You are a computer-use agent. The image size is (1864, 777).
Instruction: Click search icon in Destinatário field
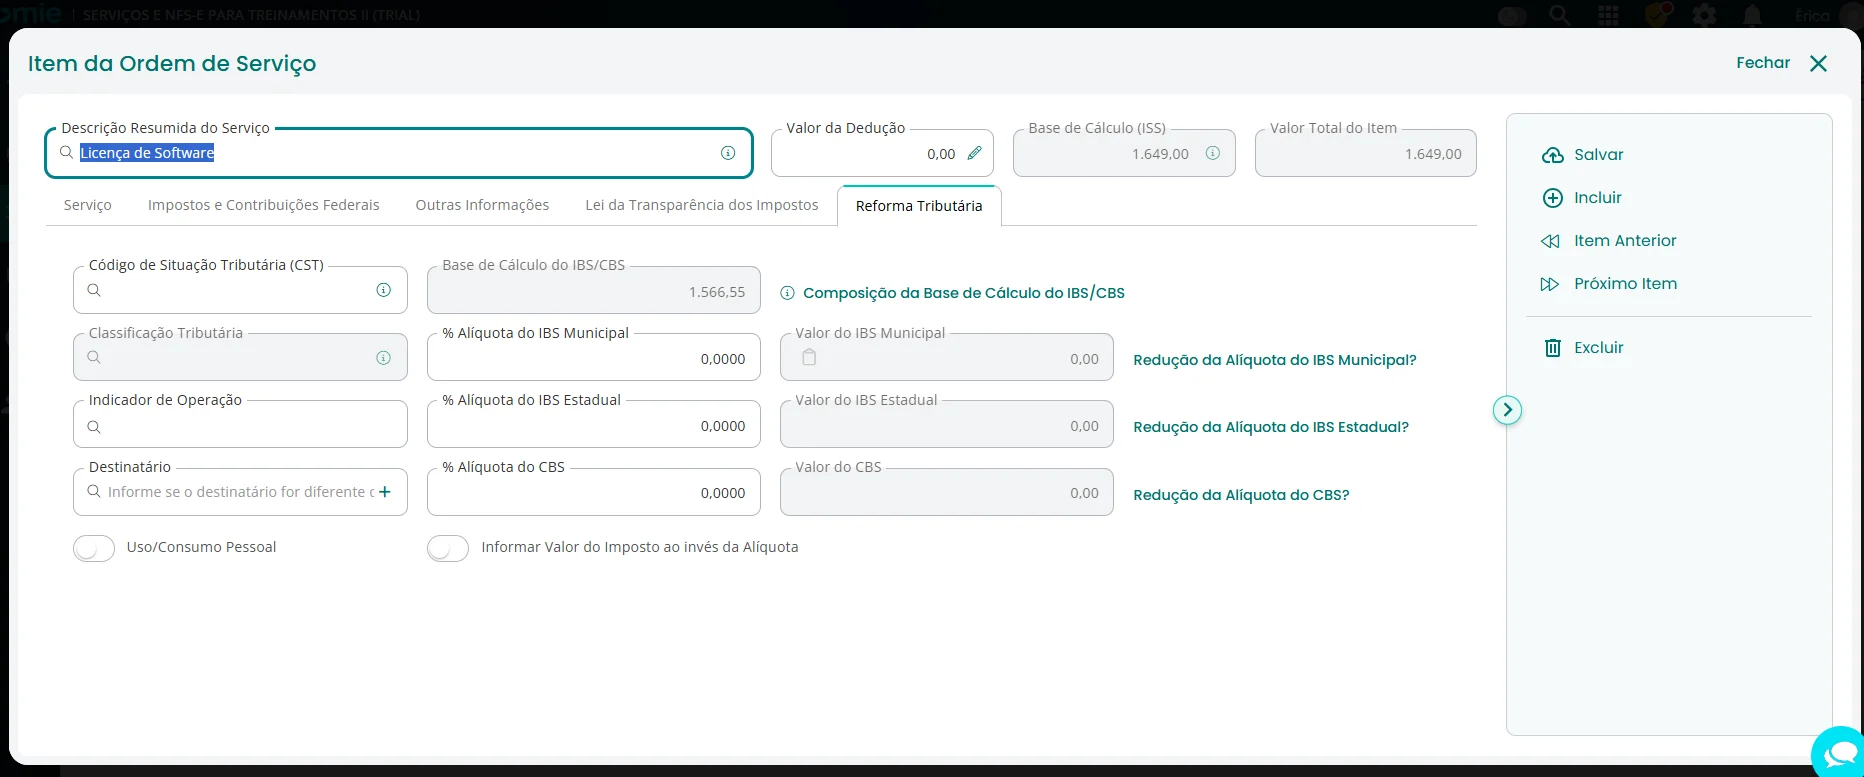[x=94, y=491]
